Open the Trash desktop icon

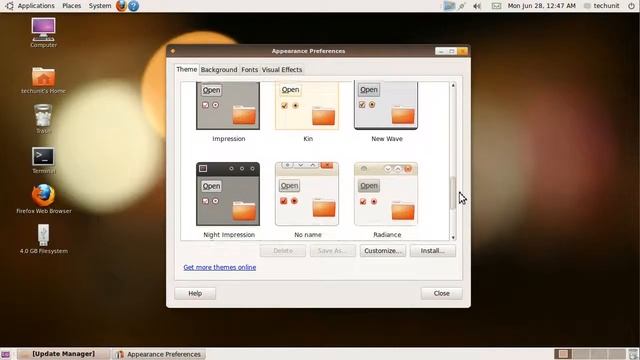[43, 116]
